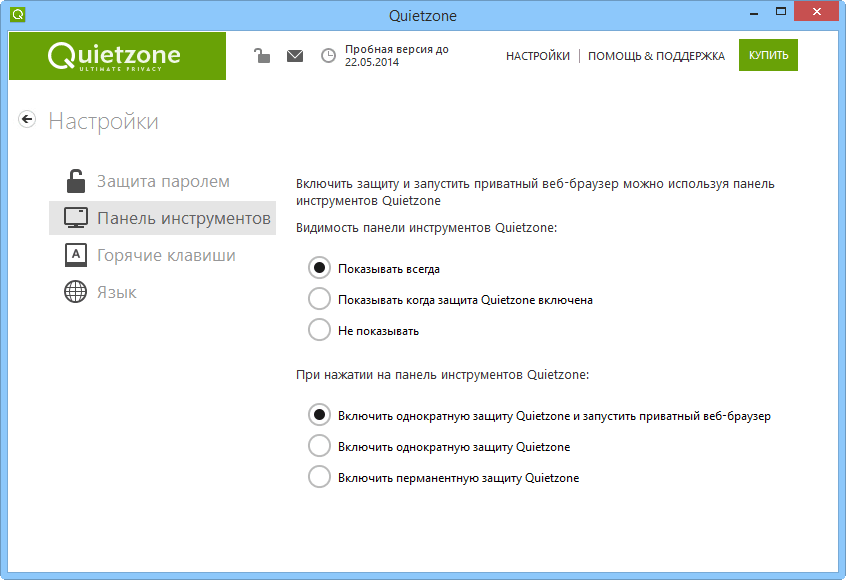Choose 'Включить однократную защиту Quietzone' only
Viewport: 846px width, 580px height.
click(x=319, y=446)
